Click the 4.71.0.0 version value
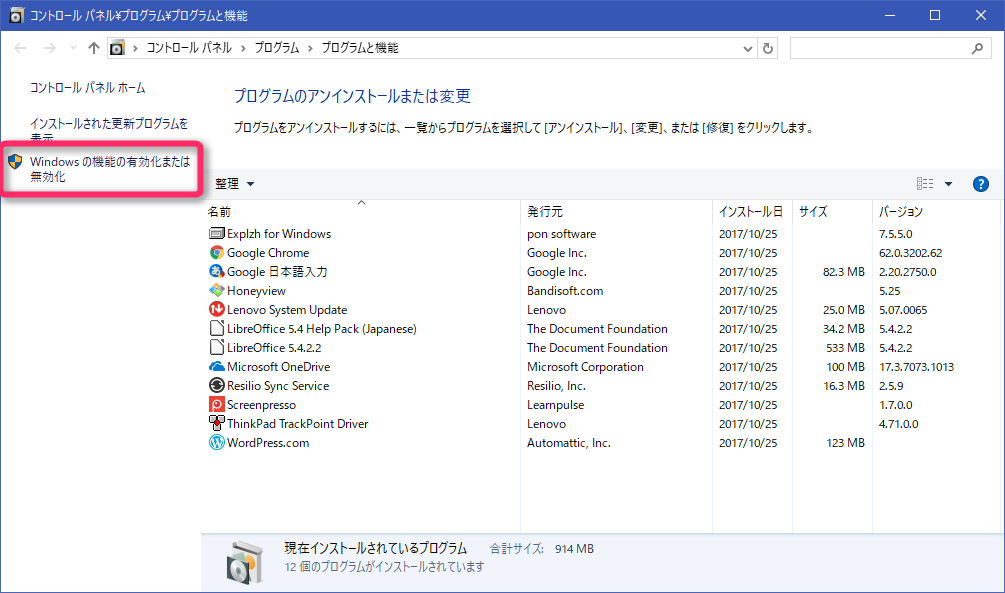 pos(899,424)
